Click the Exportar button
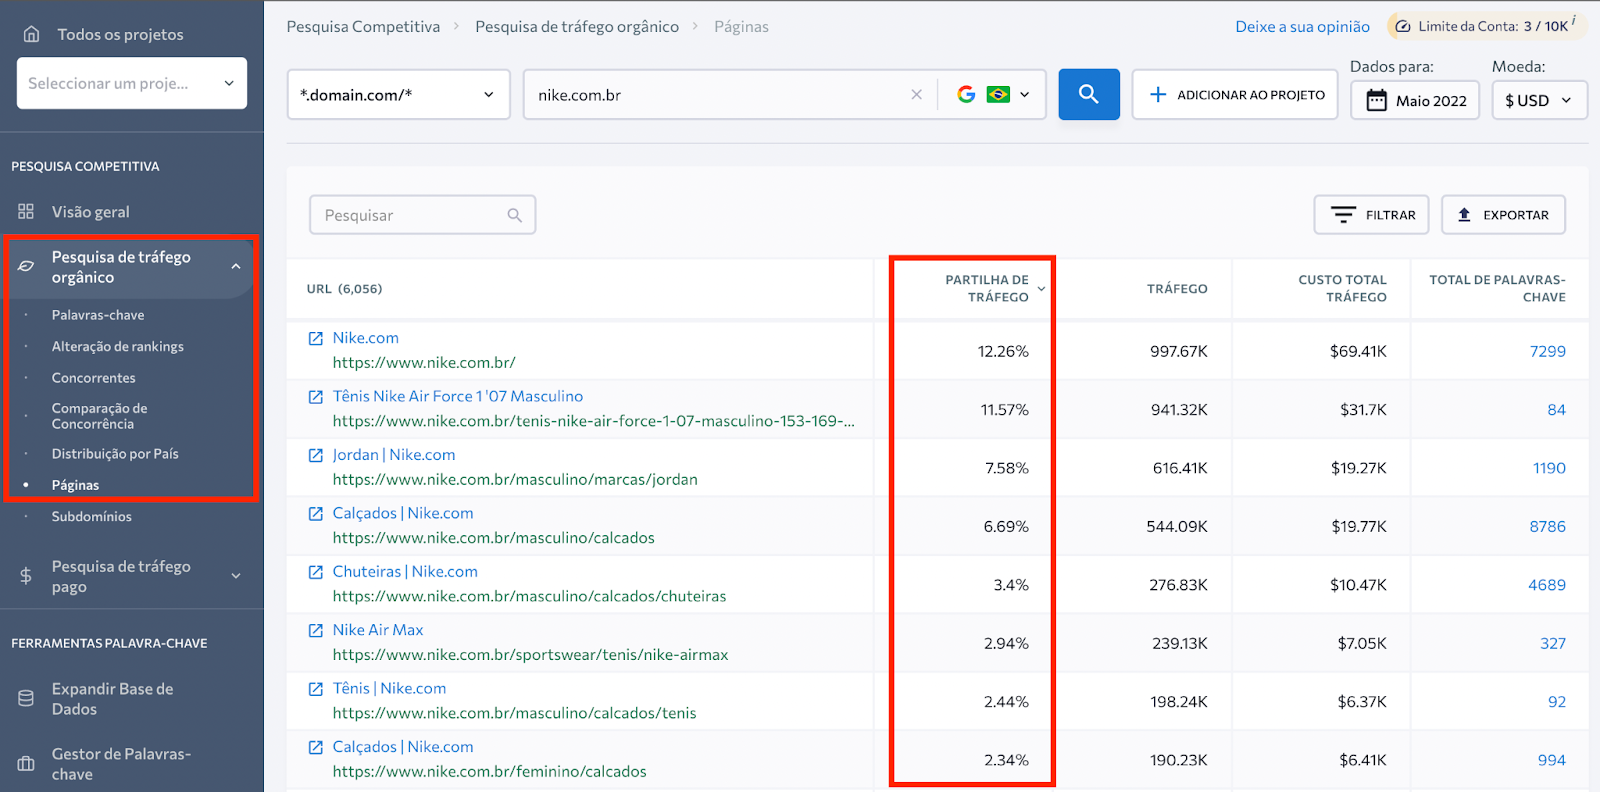Screen dimensions: 1600x792 pos(1503,215)
